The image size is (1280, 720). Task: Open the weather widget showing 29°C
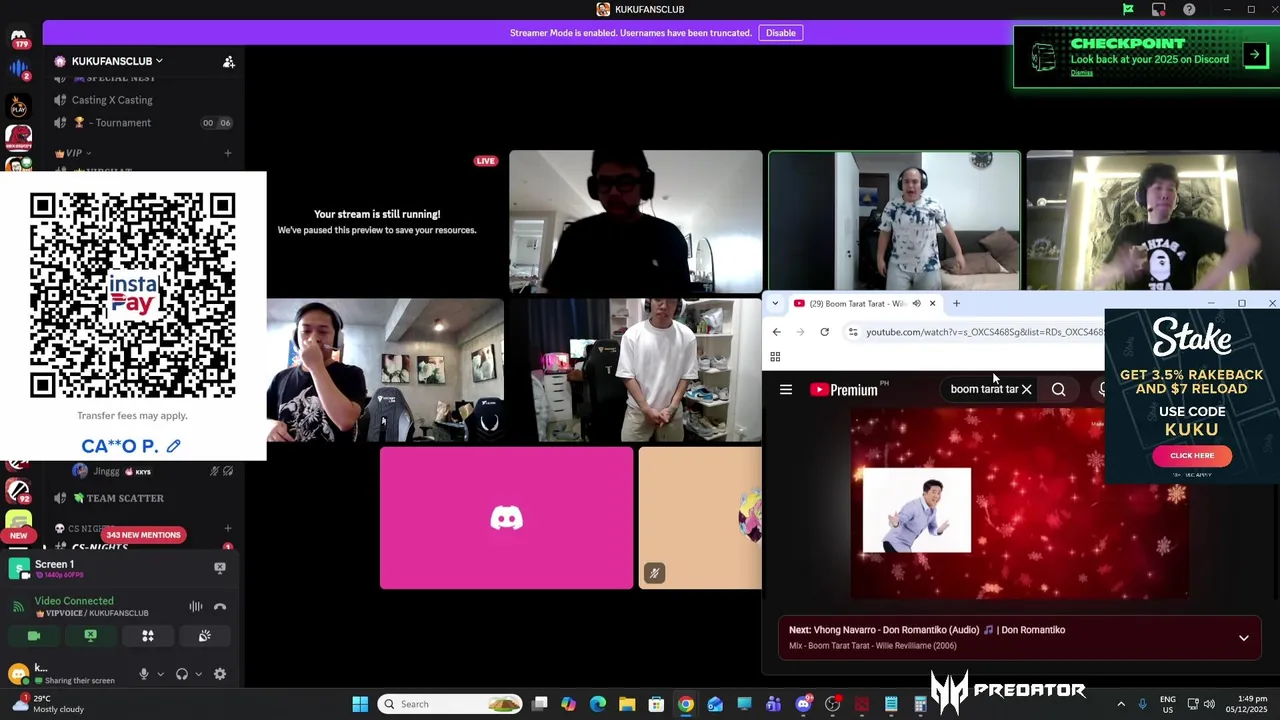point(48,704)
